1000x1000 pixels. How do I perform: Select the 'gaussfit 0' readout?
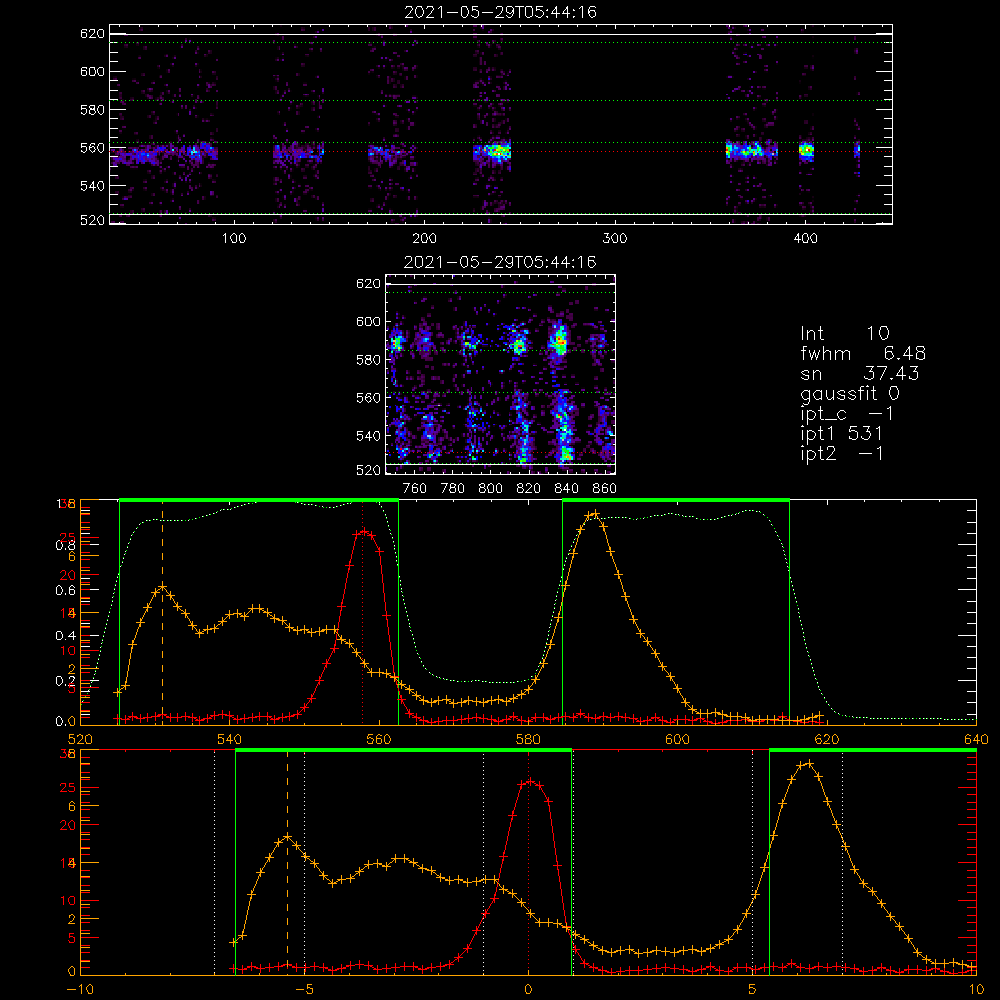pos(850,394)
